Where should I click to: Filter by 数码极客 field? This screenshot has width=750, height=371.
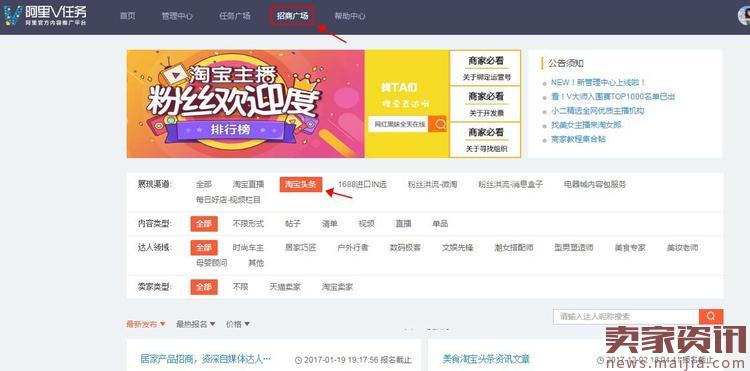point(405,248)
